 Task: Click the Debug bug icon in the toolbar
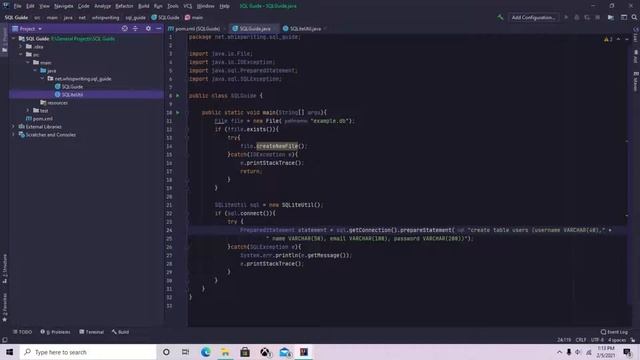(576, 18)
